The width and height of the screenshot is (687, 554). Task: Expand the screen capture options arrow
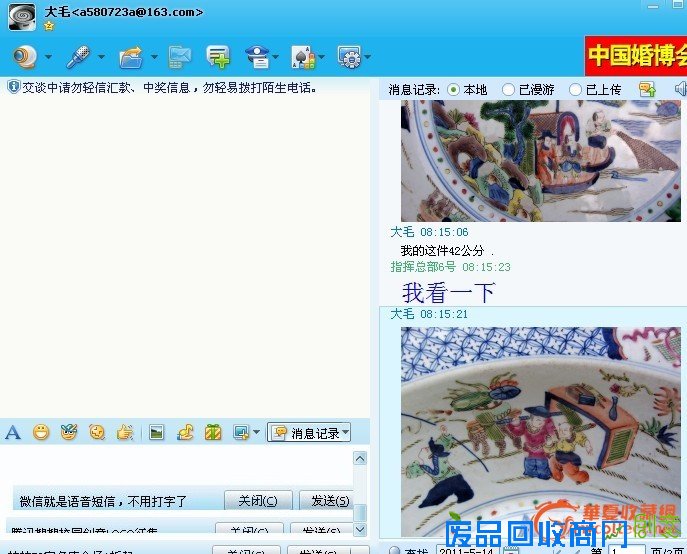tap(257, 433)
